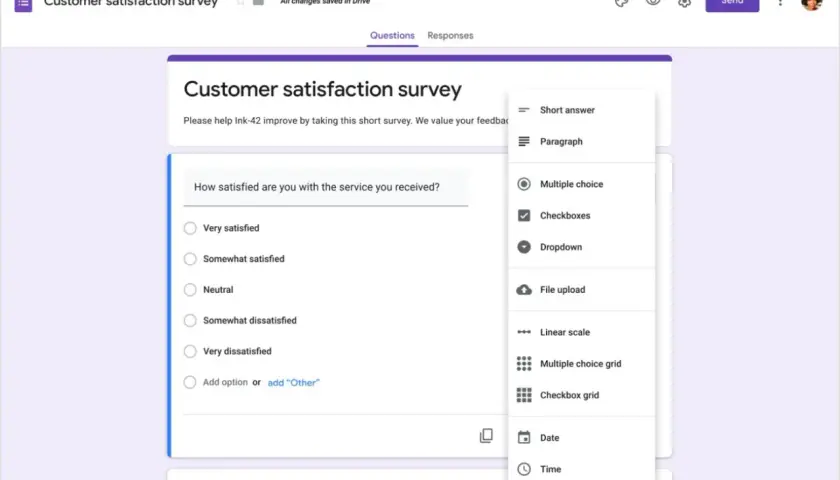Click the purple Send button
The image size is (840, 480).
732,4
